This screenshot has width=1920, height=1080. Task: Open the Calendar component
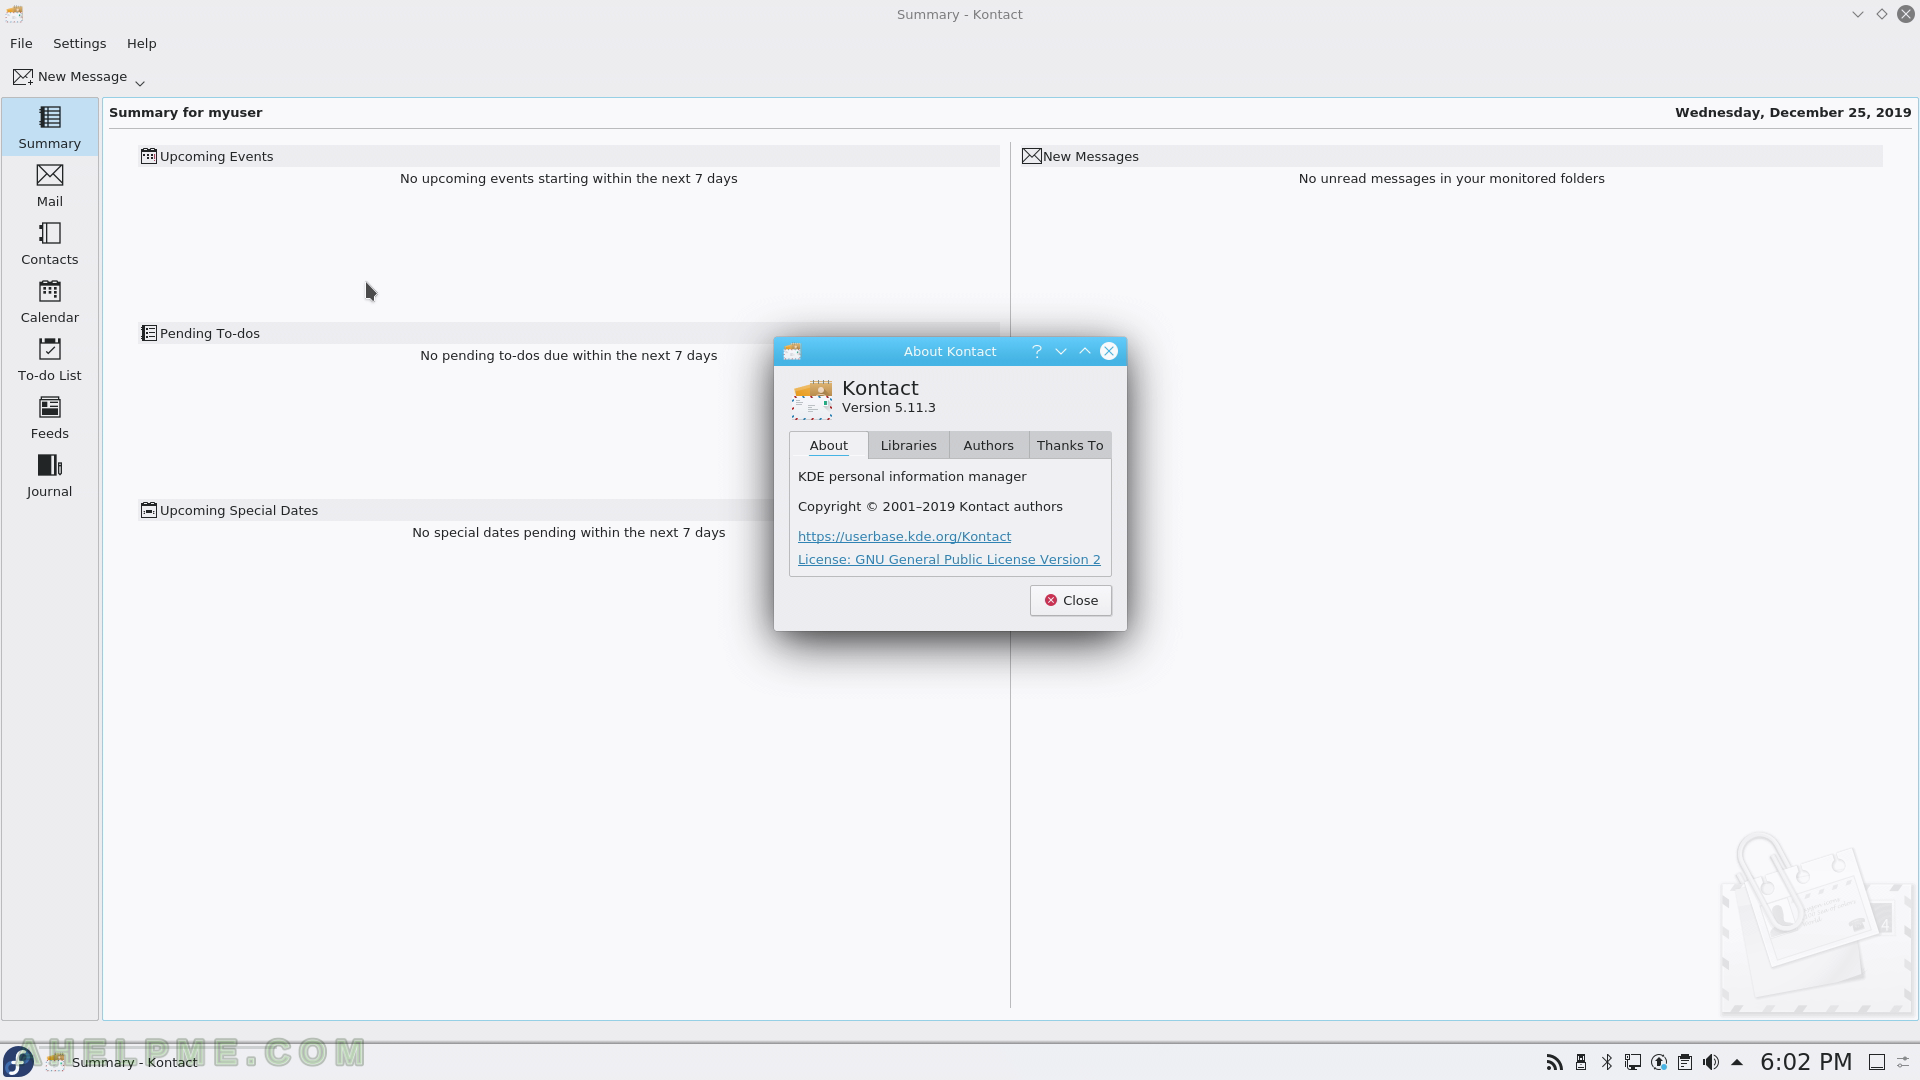click(x=50, y=302)
